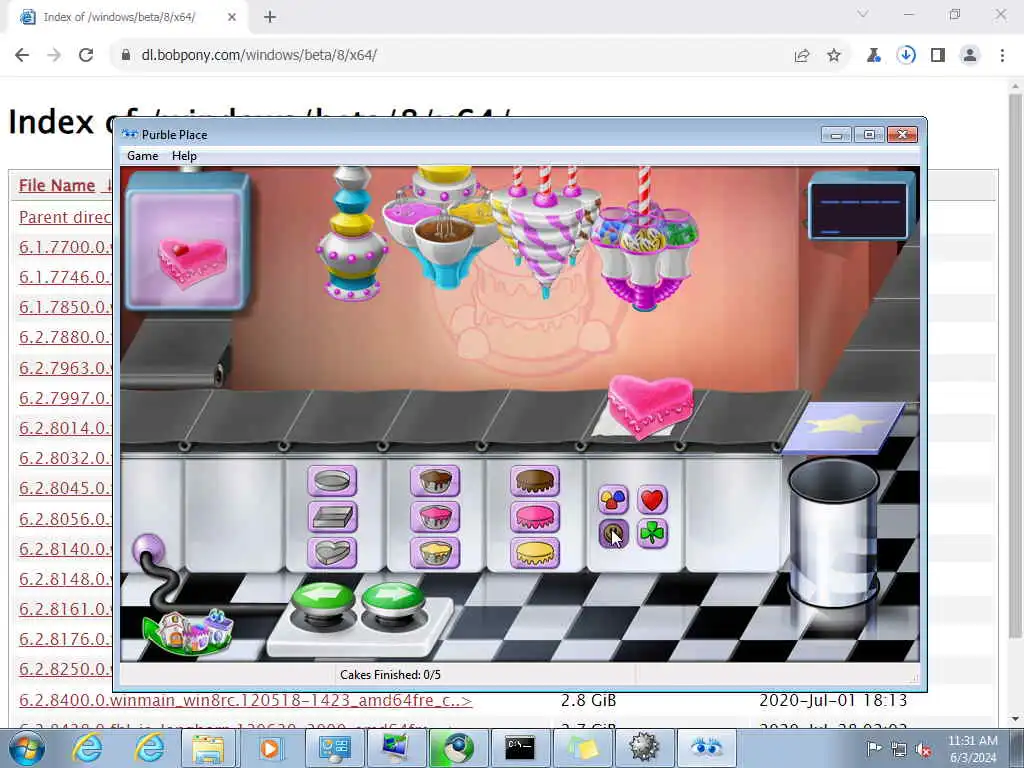Viewport: 1024px width, 768px height.
Task: Click the browser back arrow
Action: [x=22, y=55]
